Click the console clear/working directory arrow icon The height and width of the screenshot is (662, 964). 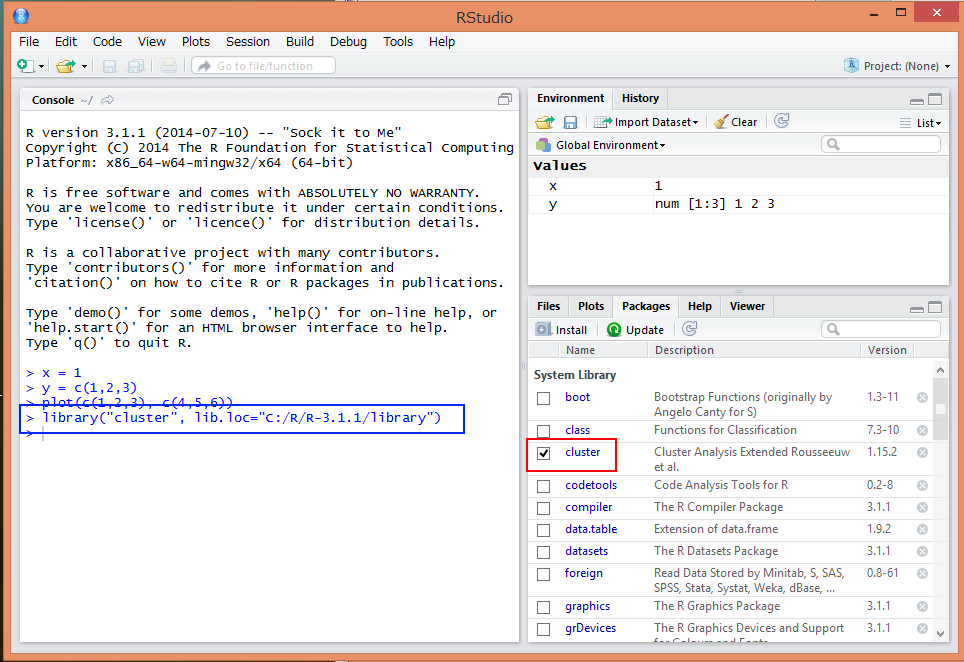tap(108, 100)
